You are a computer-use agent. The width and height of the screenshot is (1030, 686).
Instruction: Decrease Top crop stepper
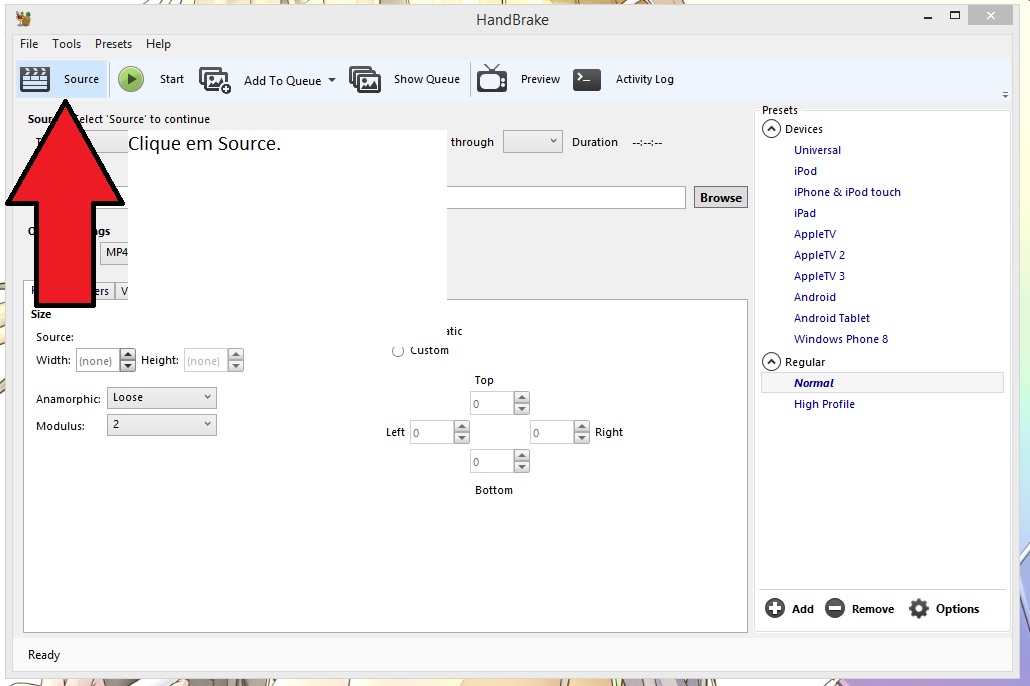(x=522, y=408)
